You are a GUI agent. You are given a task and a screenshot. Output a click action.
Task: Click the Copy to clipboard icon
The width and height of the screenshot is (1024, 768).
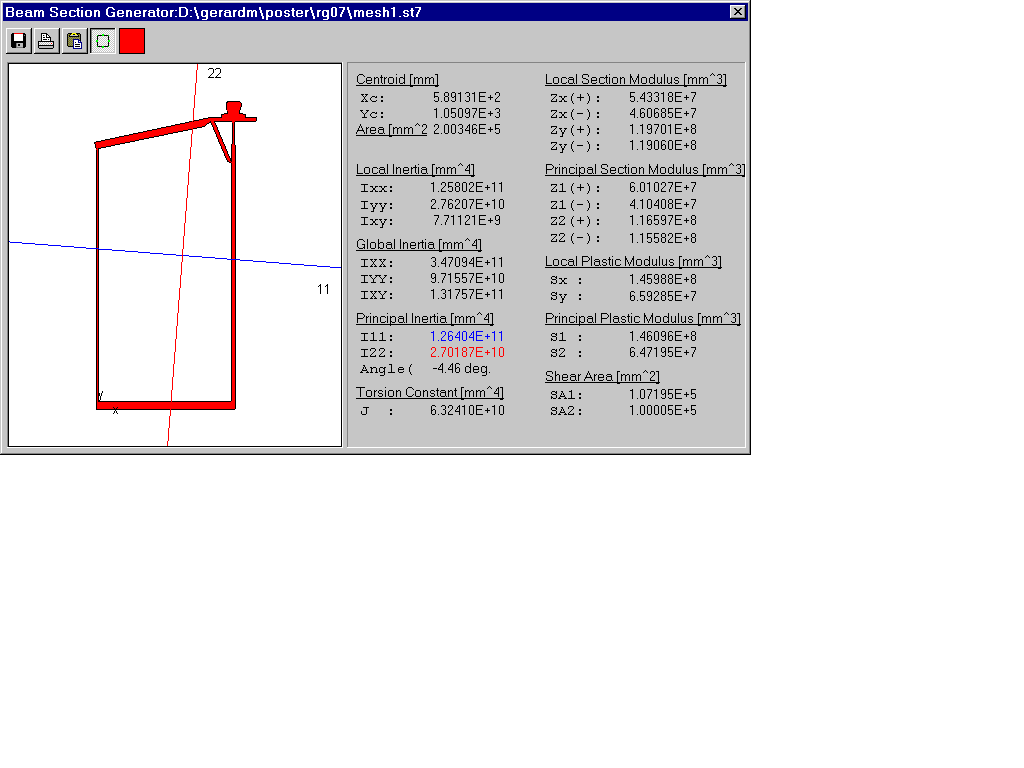coord(75,41)
